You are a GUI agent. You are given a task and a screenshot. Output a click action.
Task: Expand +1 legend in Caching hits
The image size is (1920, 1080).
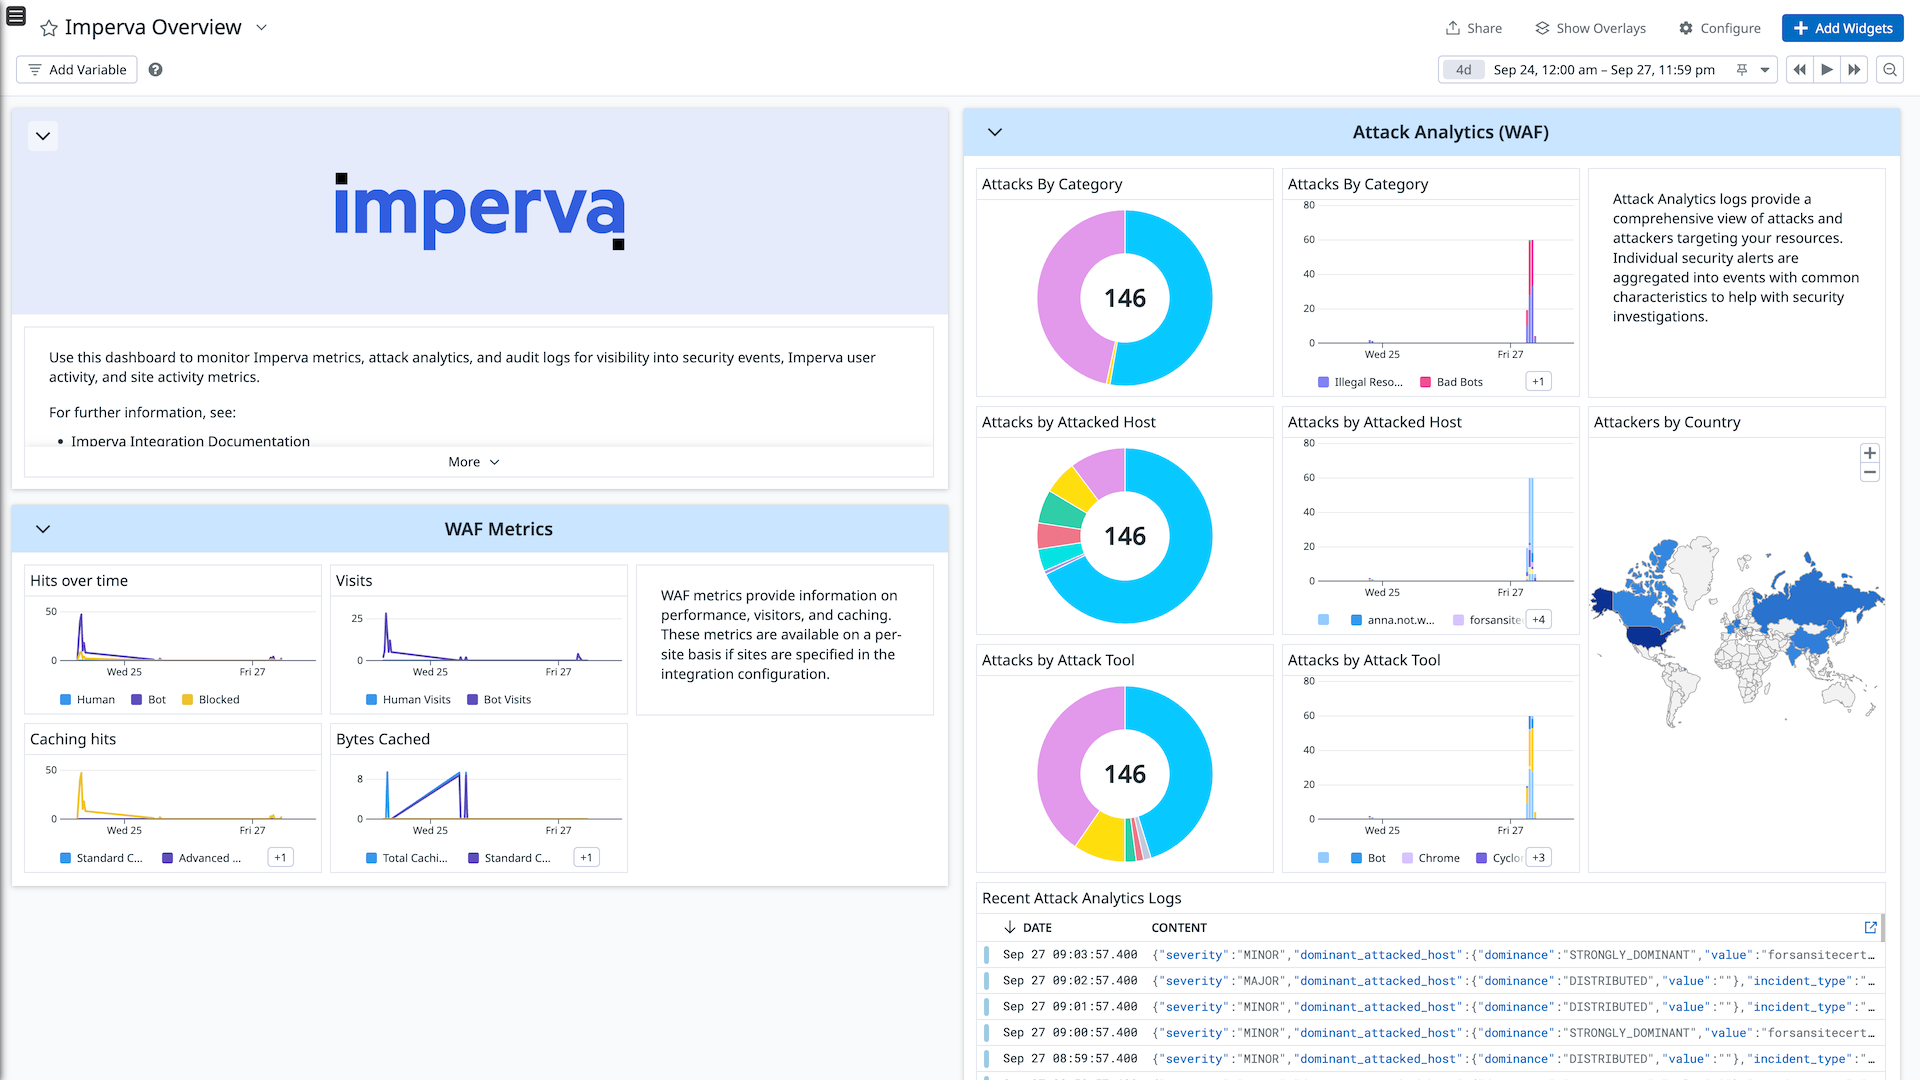(x=280, y=858)
